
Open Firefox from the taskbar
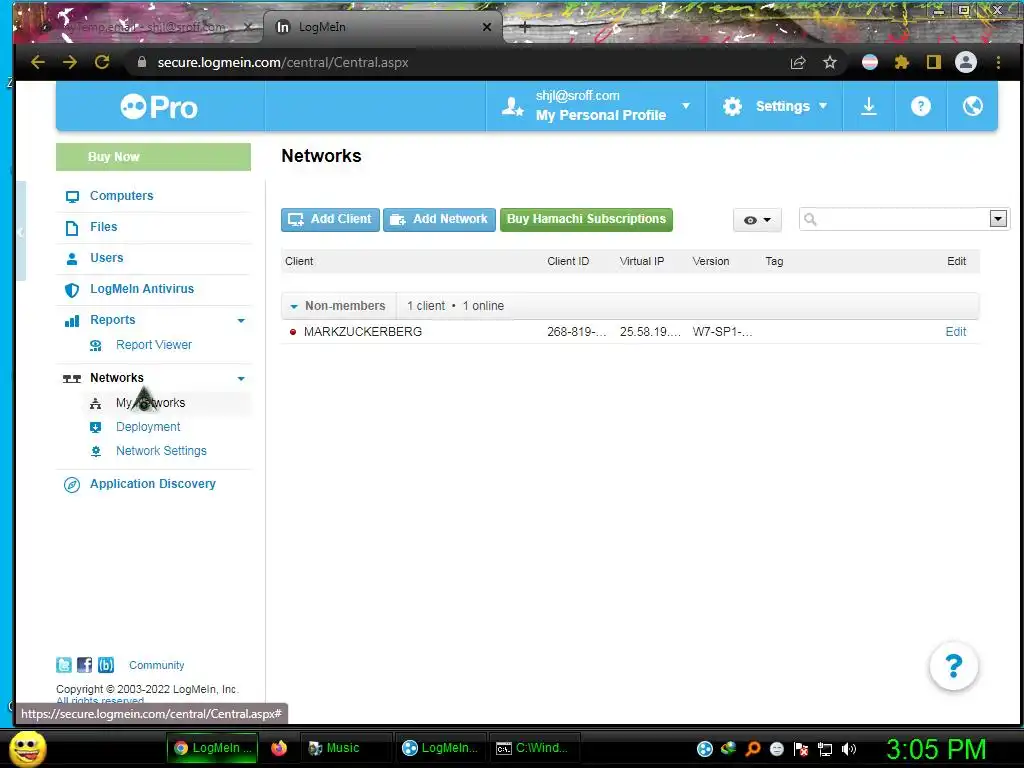279,748
